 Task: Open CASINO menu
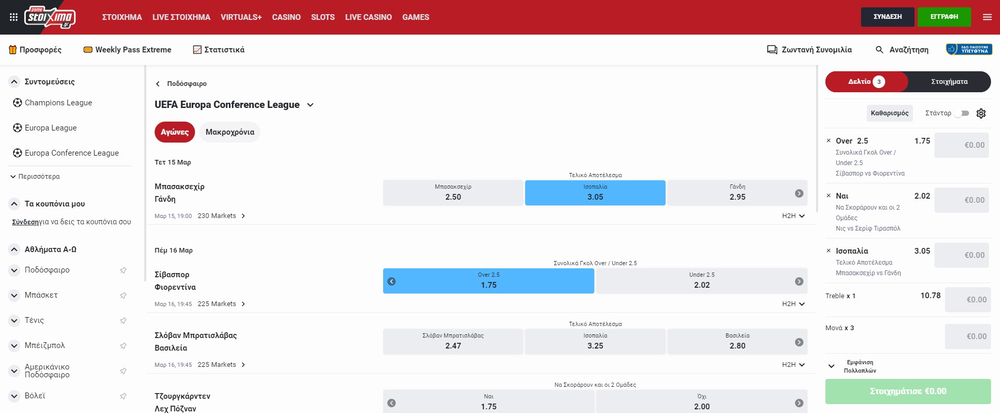pyautogui.click(x=286, y=17)
